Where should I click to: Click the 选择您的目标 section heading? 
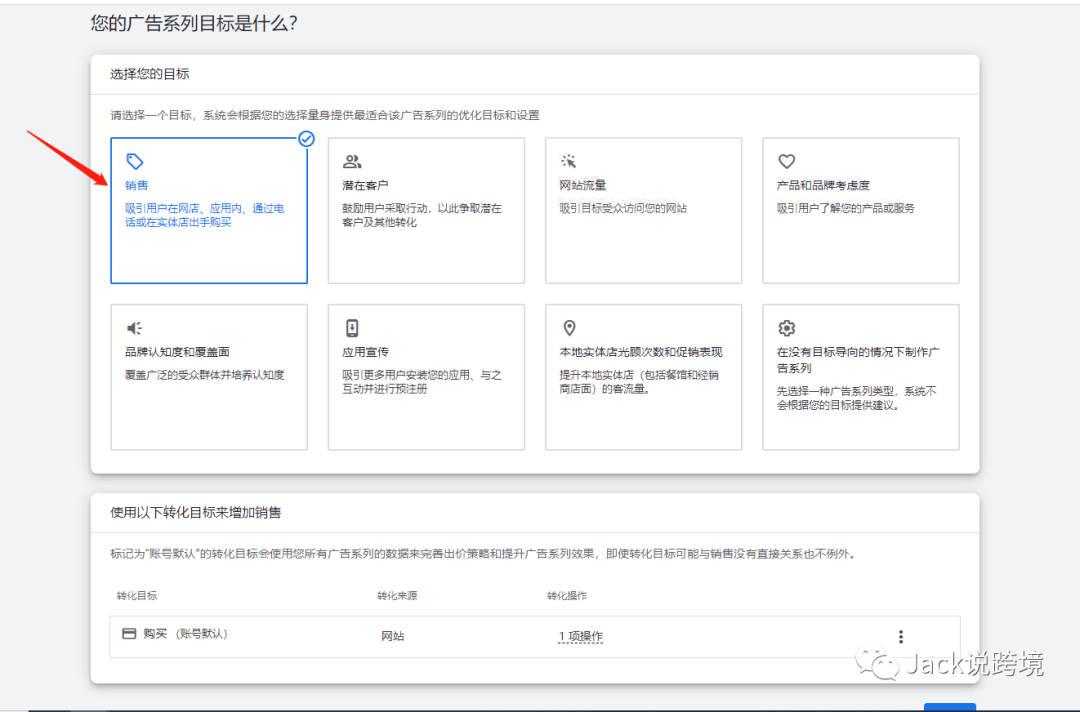tap(149, 74)
